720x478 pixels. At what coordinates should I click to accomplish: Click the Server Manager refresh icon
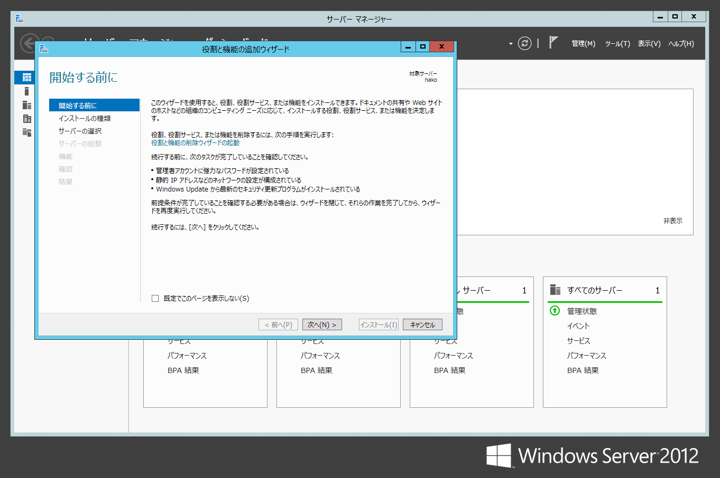point(524,43)
